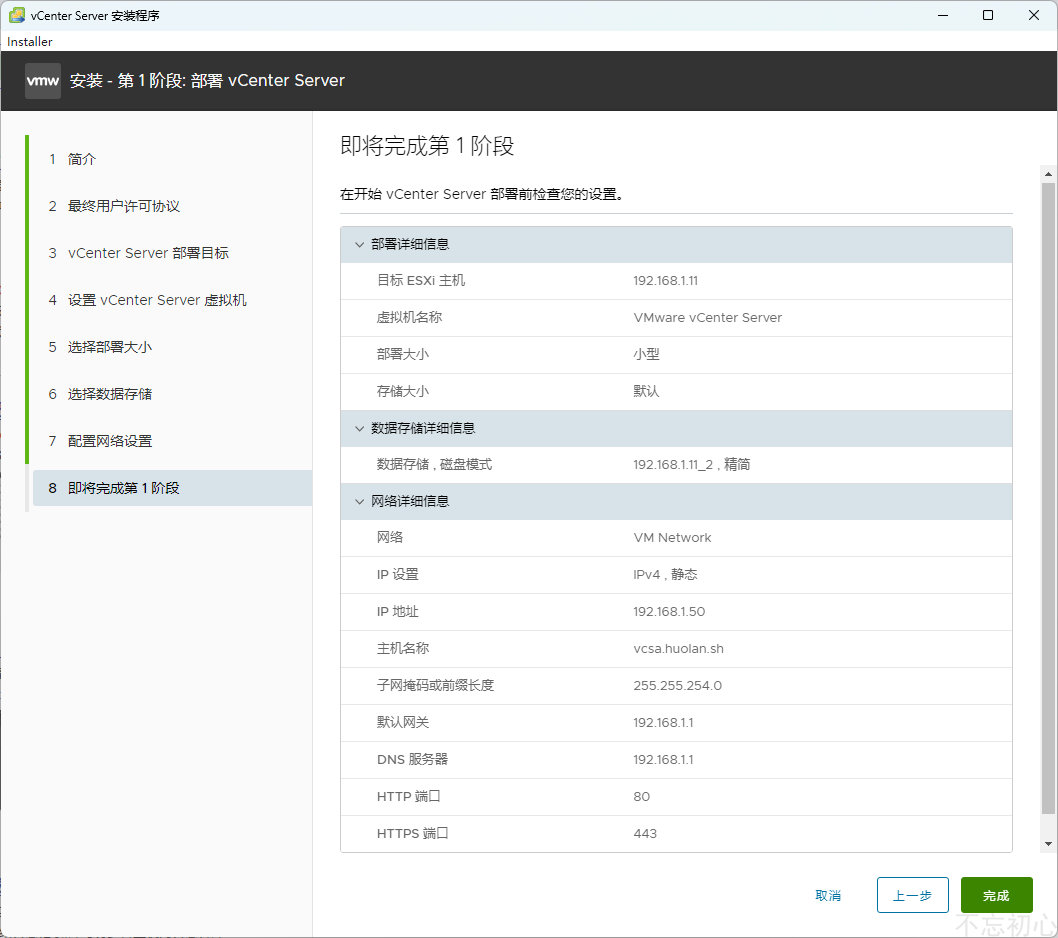The image size is (1058, 938).
Task: Click the IP setting value IPv4，静态
Action: coord(665,575)
